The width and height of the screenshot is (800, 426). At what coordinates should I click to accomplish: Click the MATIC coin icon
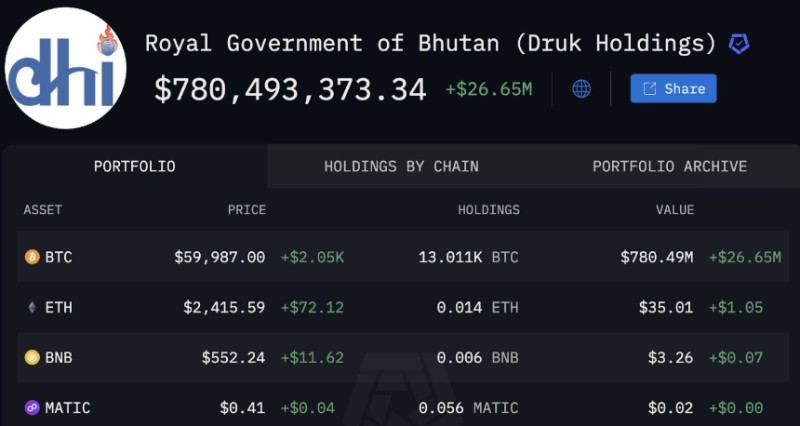(32, 407)
